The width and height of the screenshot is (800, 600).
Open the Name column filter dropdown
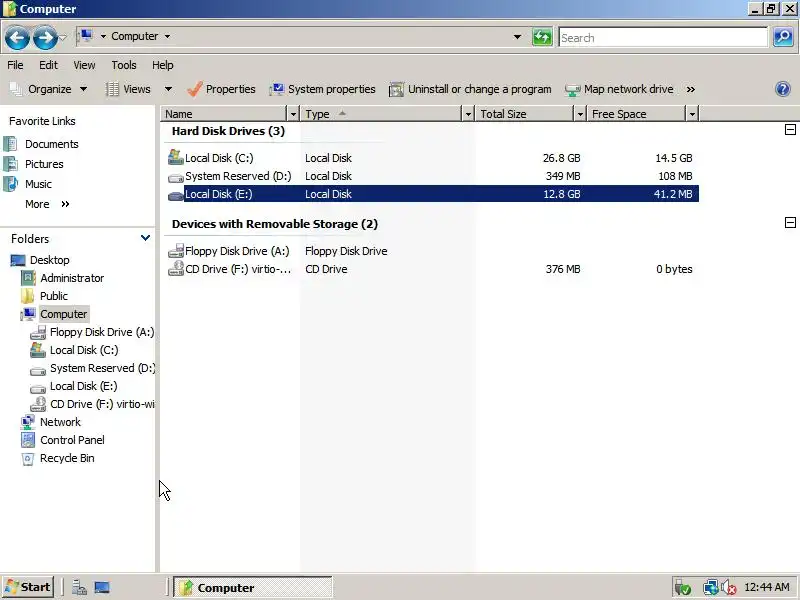[x=293, y=114]
